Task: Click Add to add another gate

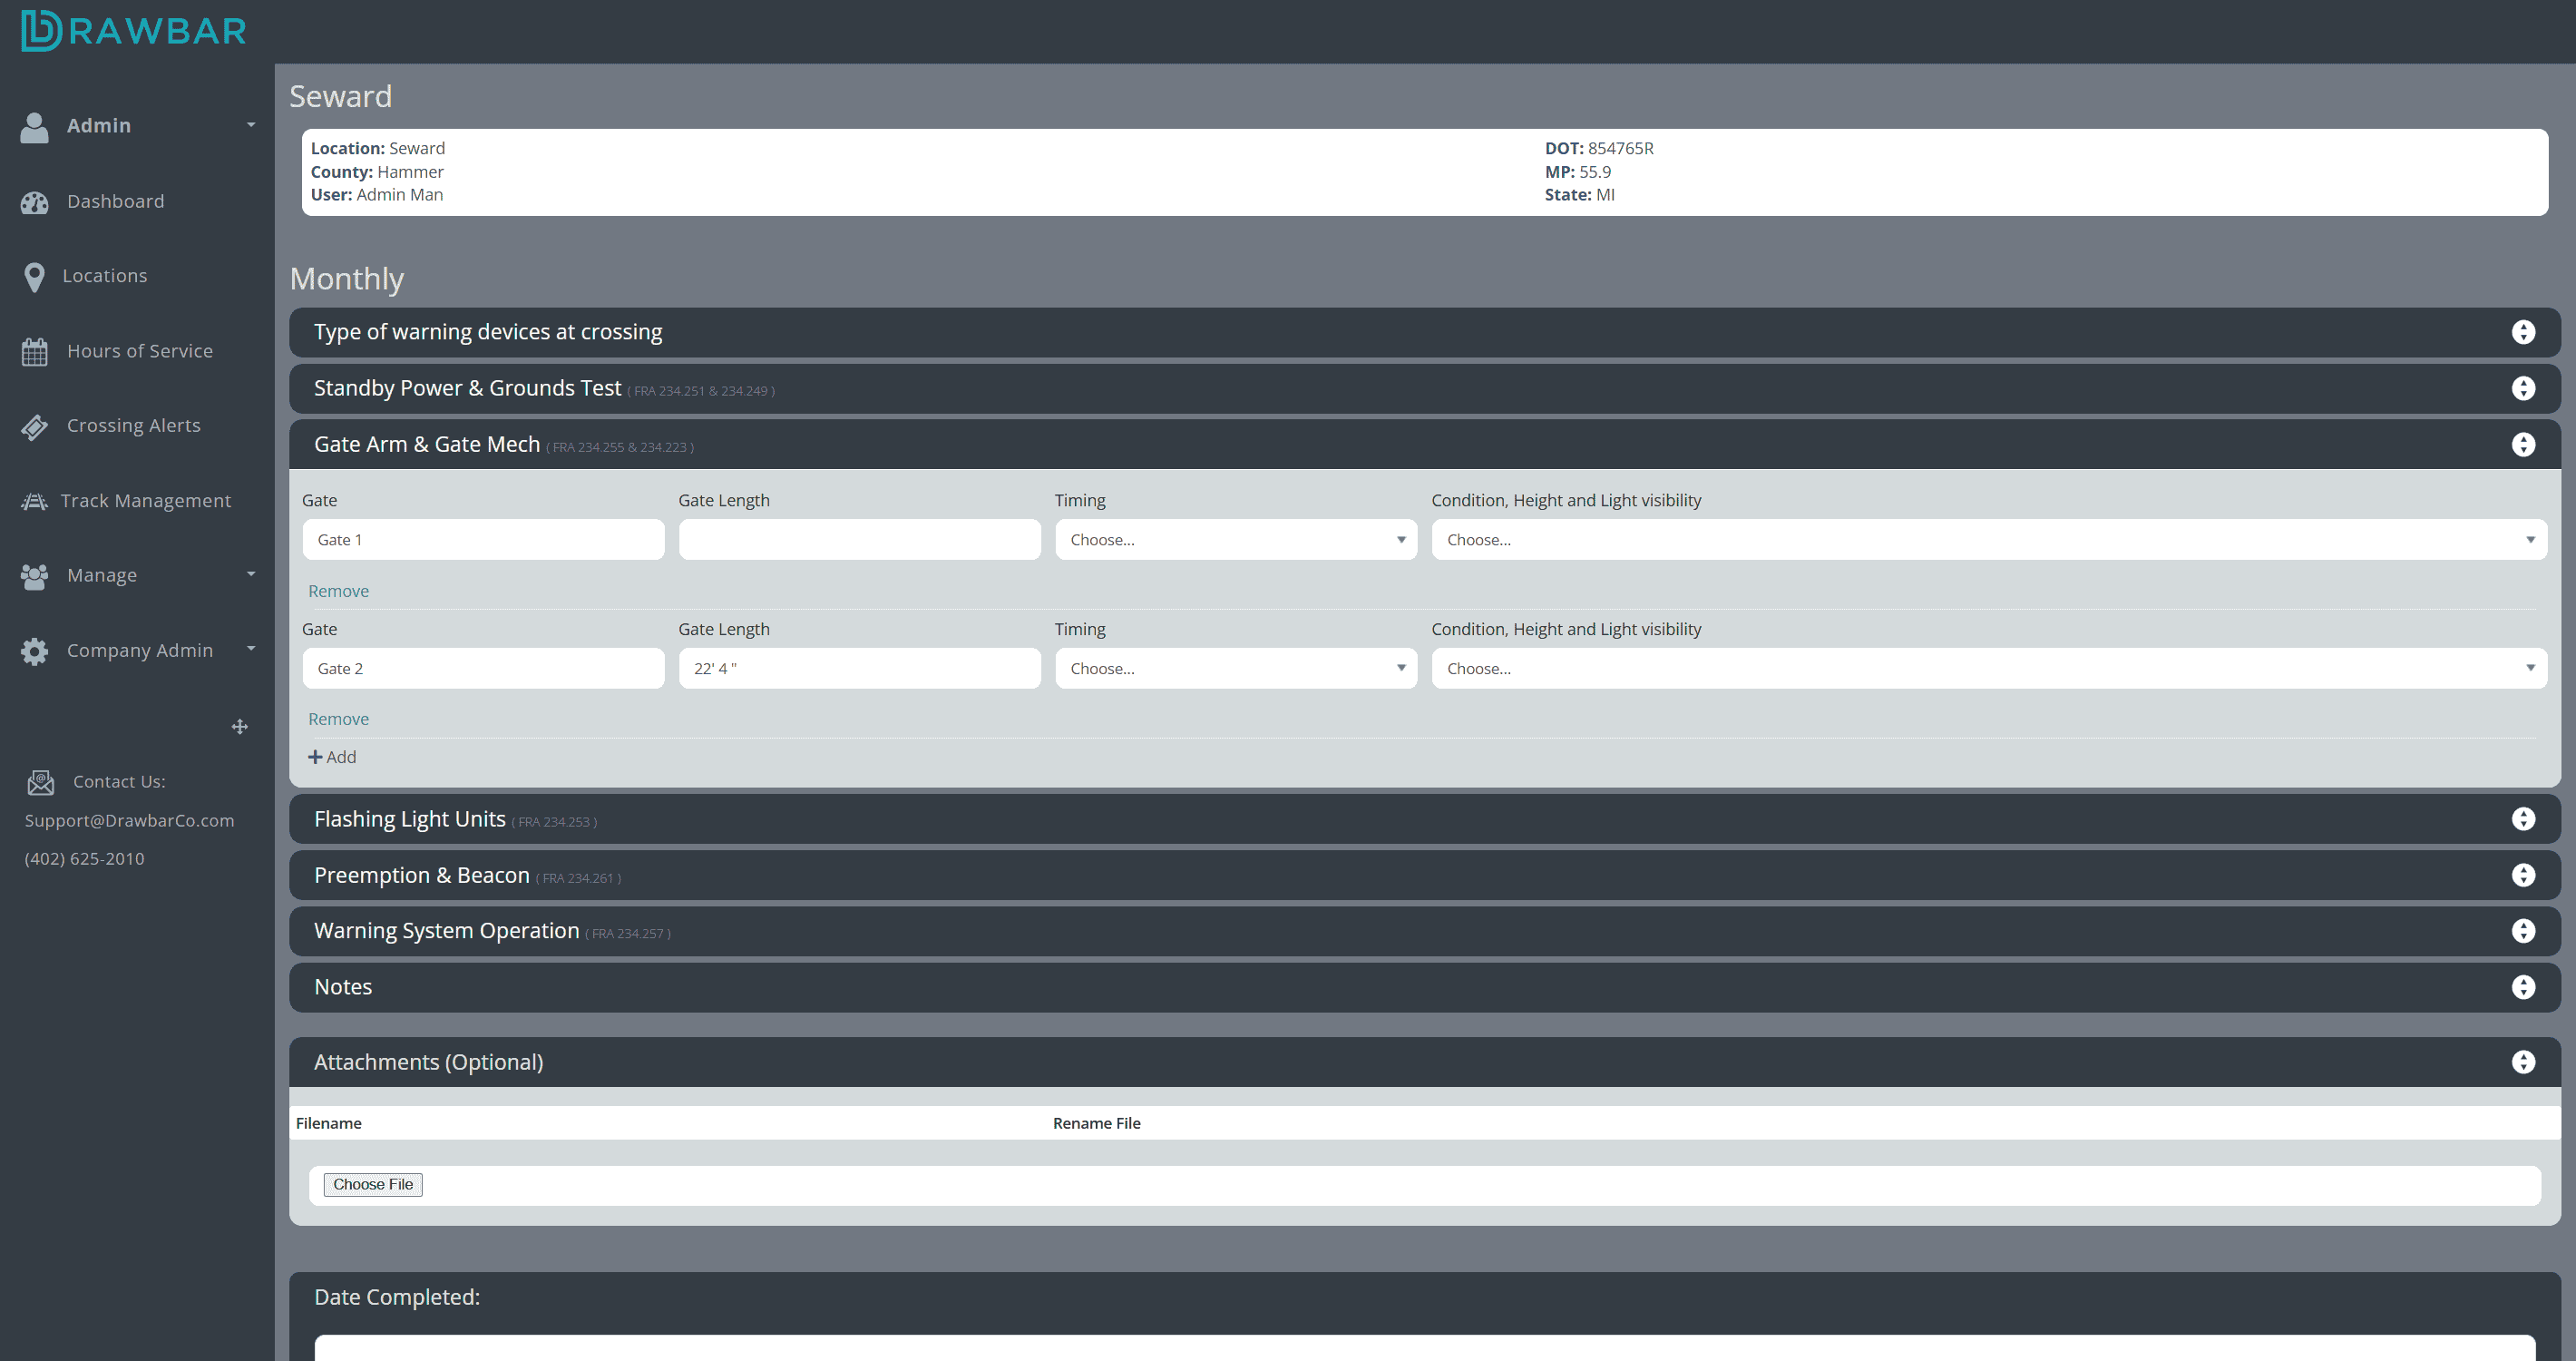Action: [x=332, y=756]
